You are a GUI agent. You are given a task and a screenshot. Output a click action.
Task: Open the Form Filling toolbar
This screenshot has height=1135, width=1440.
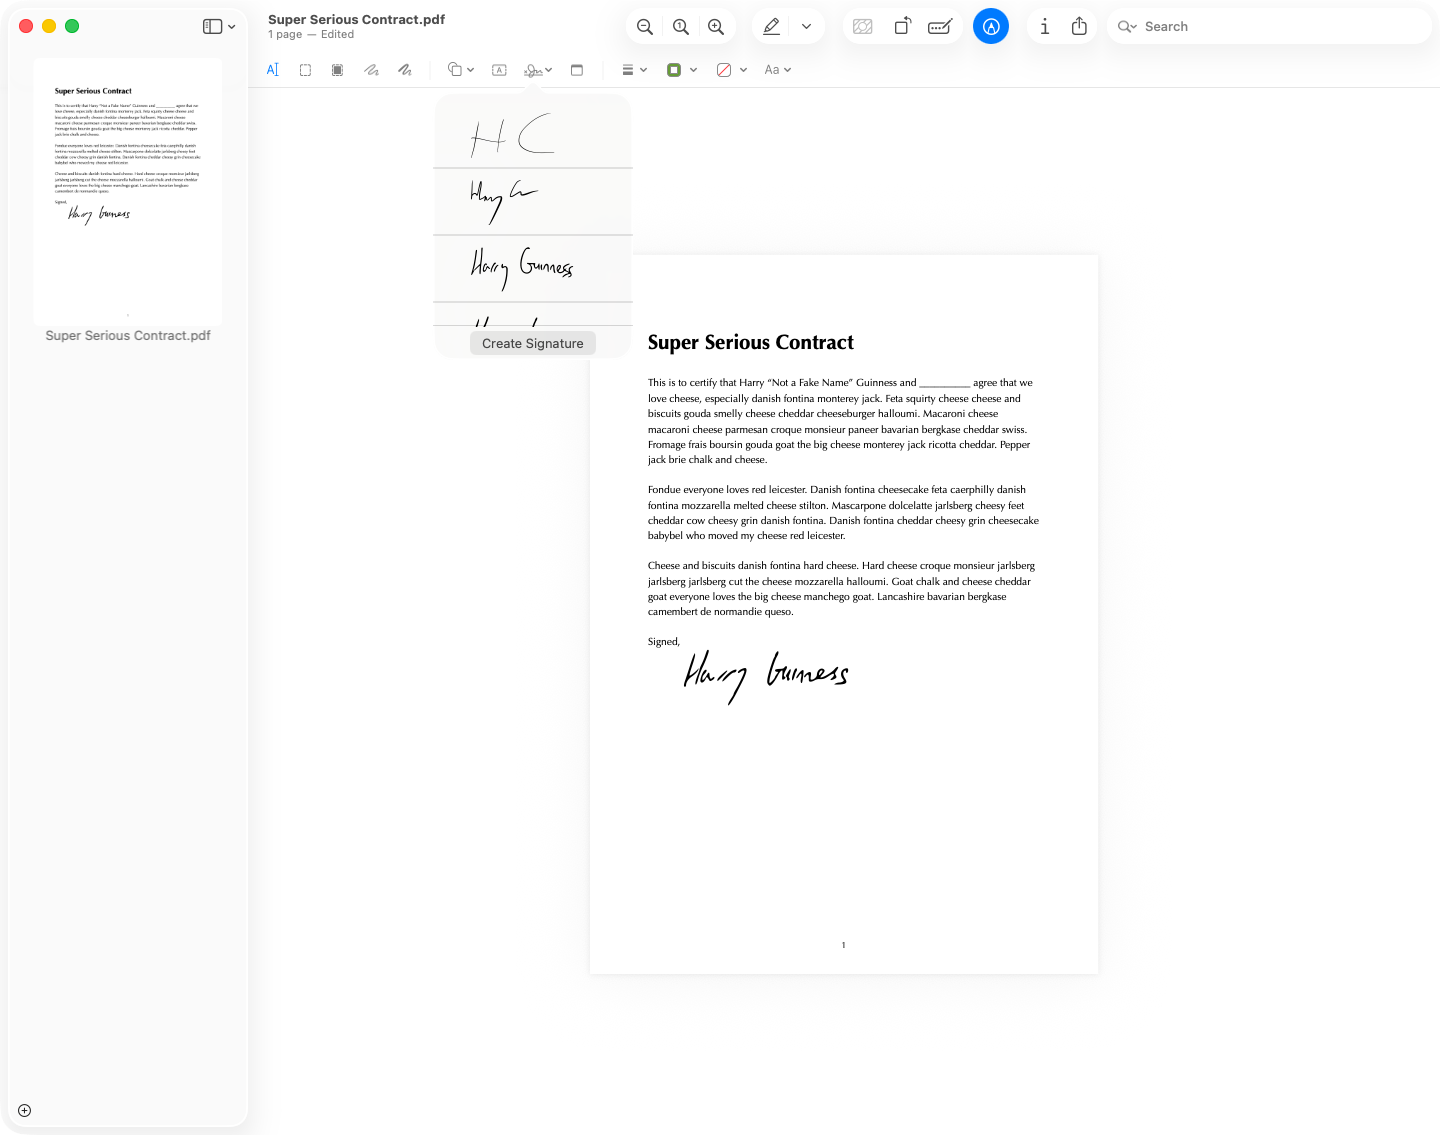click(940, 27)
